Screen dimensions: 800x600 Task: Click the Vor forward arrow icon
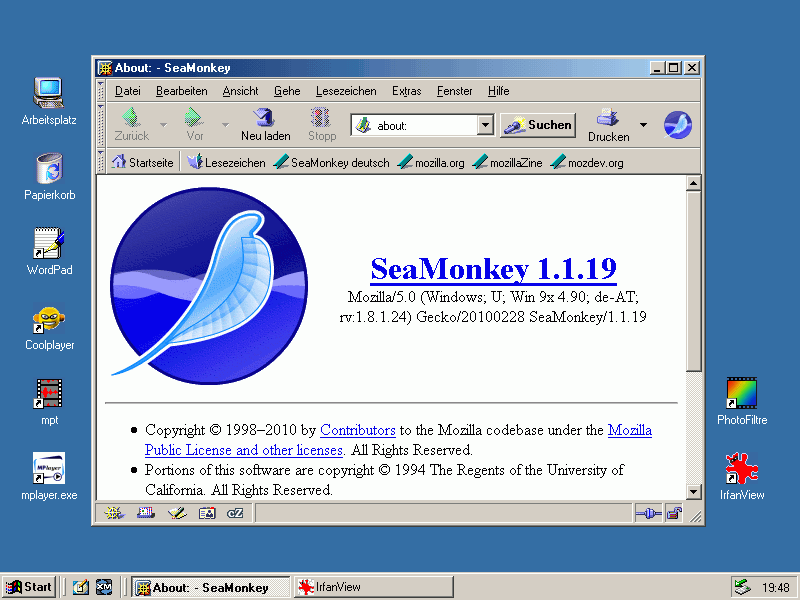[194, 117]
